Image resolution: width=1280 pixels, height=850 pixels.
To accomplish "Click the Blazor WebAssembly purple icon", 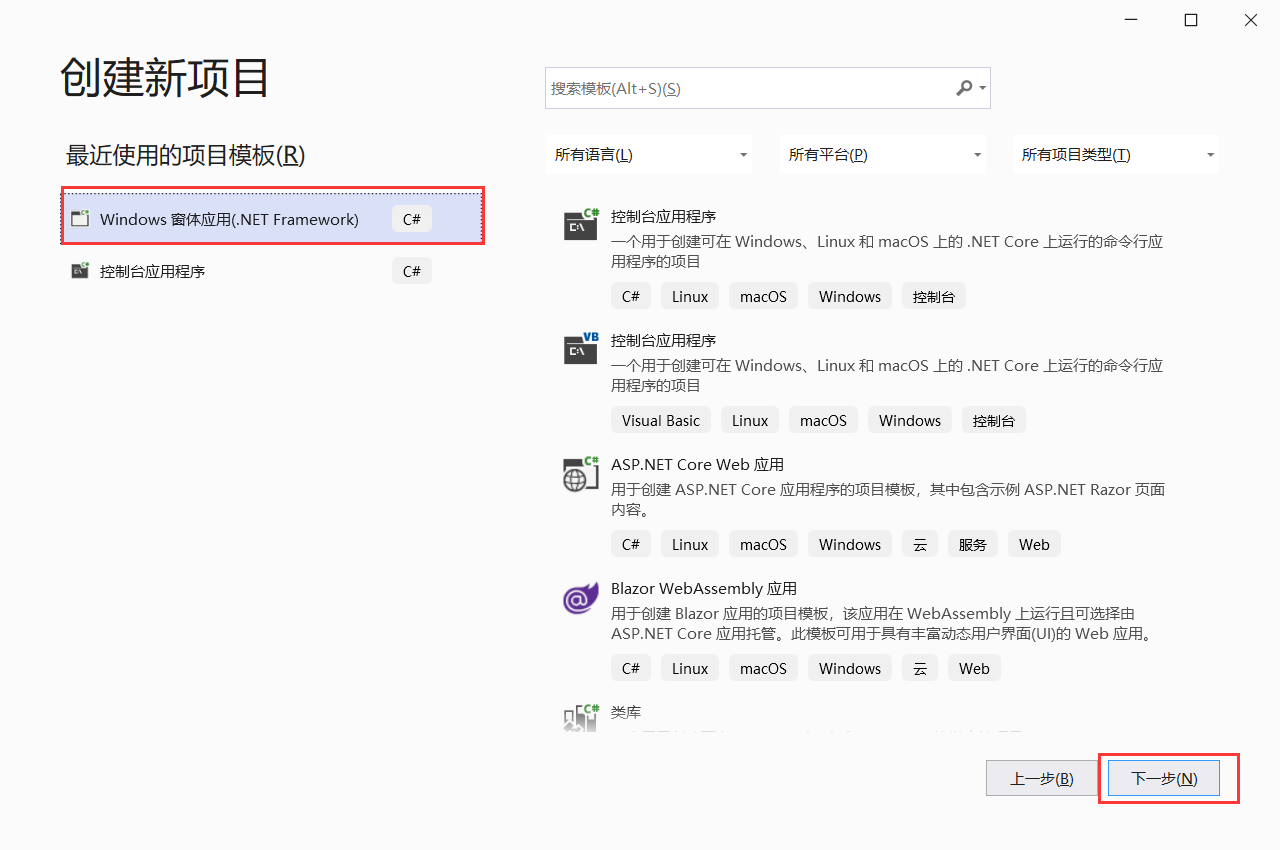I will click(580, 598).
